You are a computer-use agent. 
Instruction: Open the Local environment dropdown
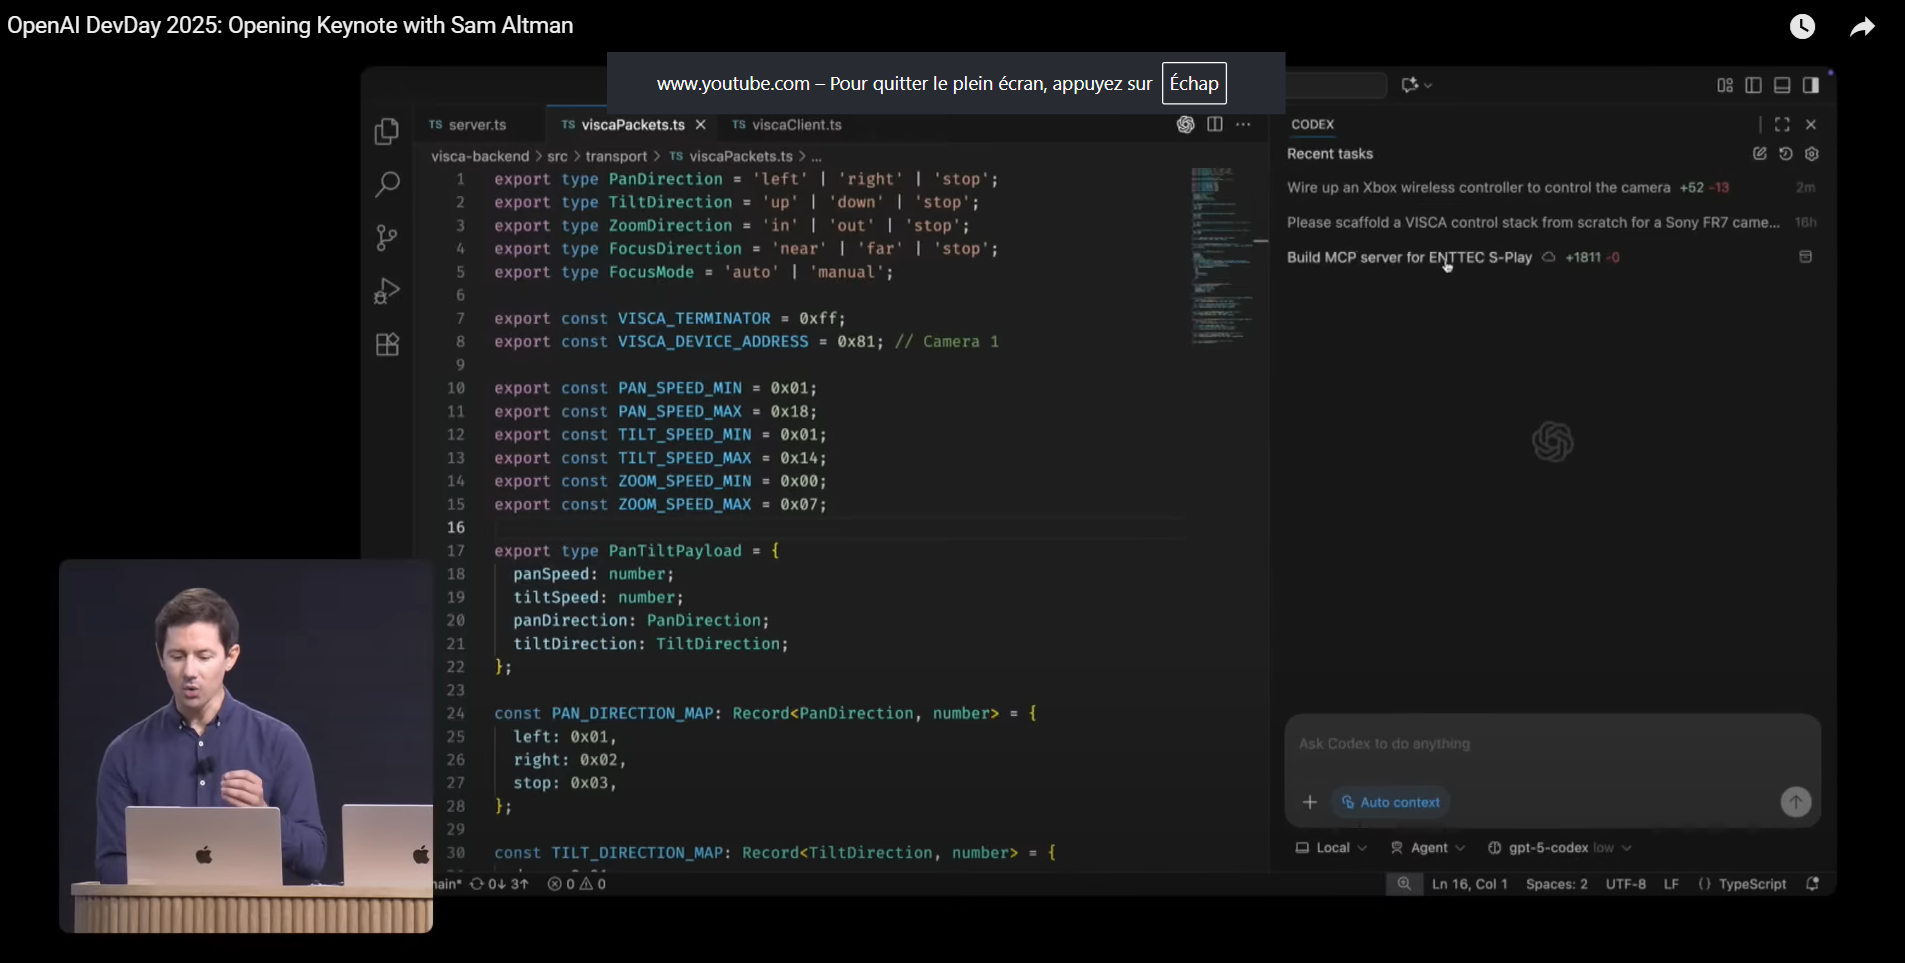1331,848
